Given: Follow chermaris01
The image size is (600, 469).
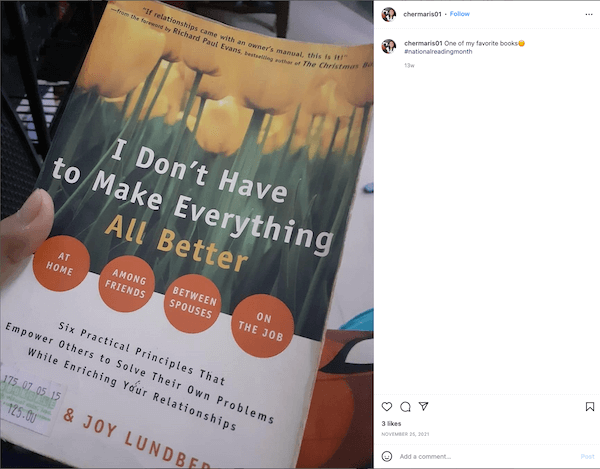Looking at the screenshot, I should 460,14.
